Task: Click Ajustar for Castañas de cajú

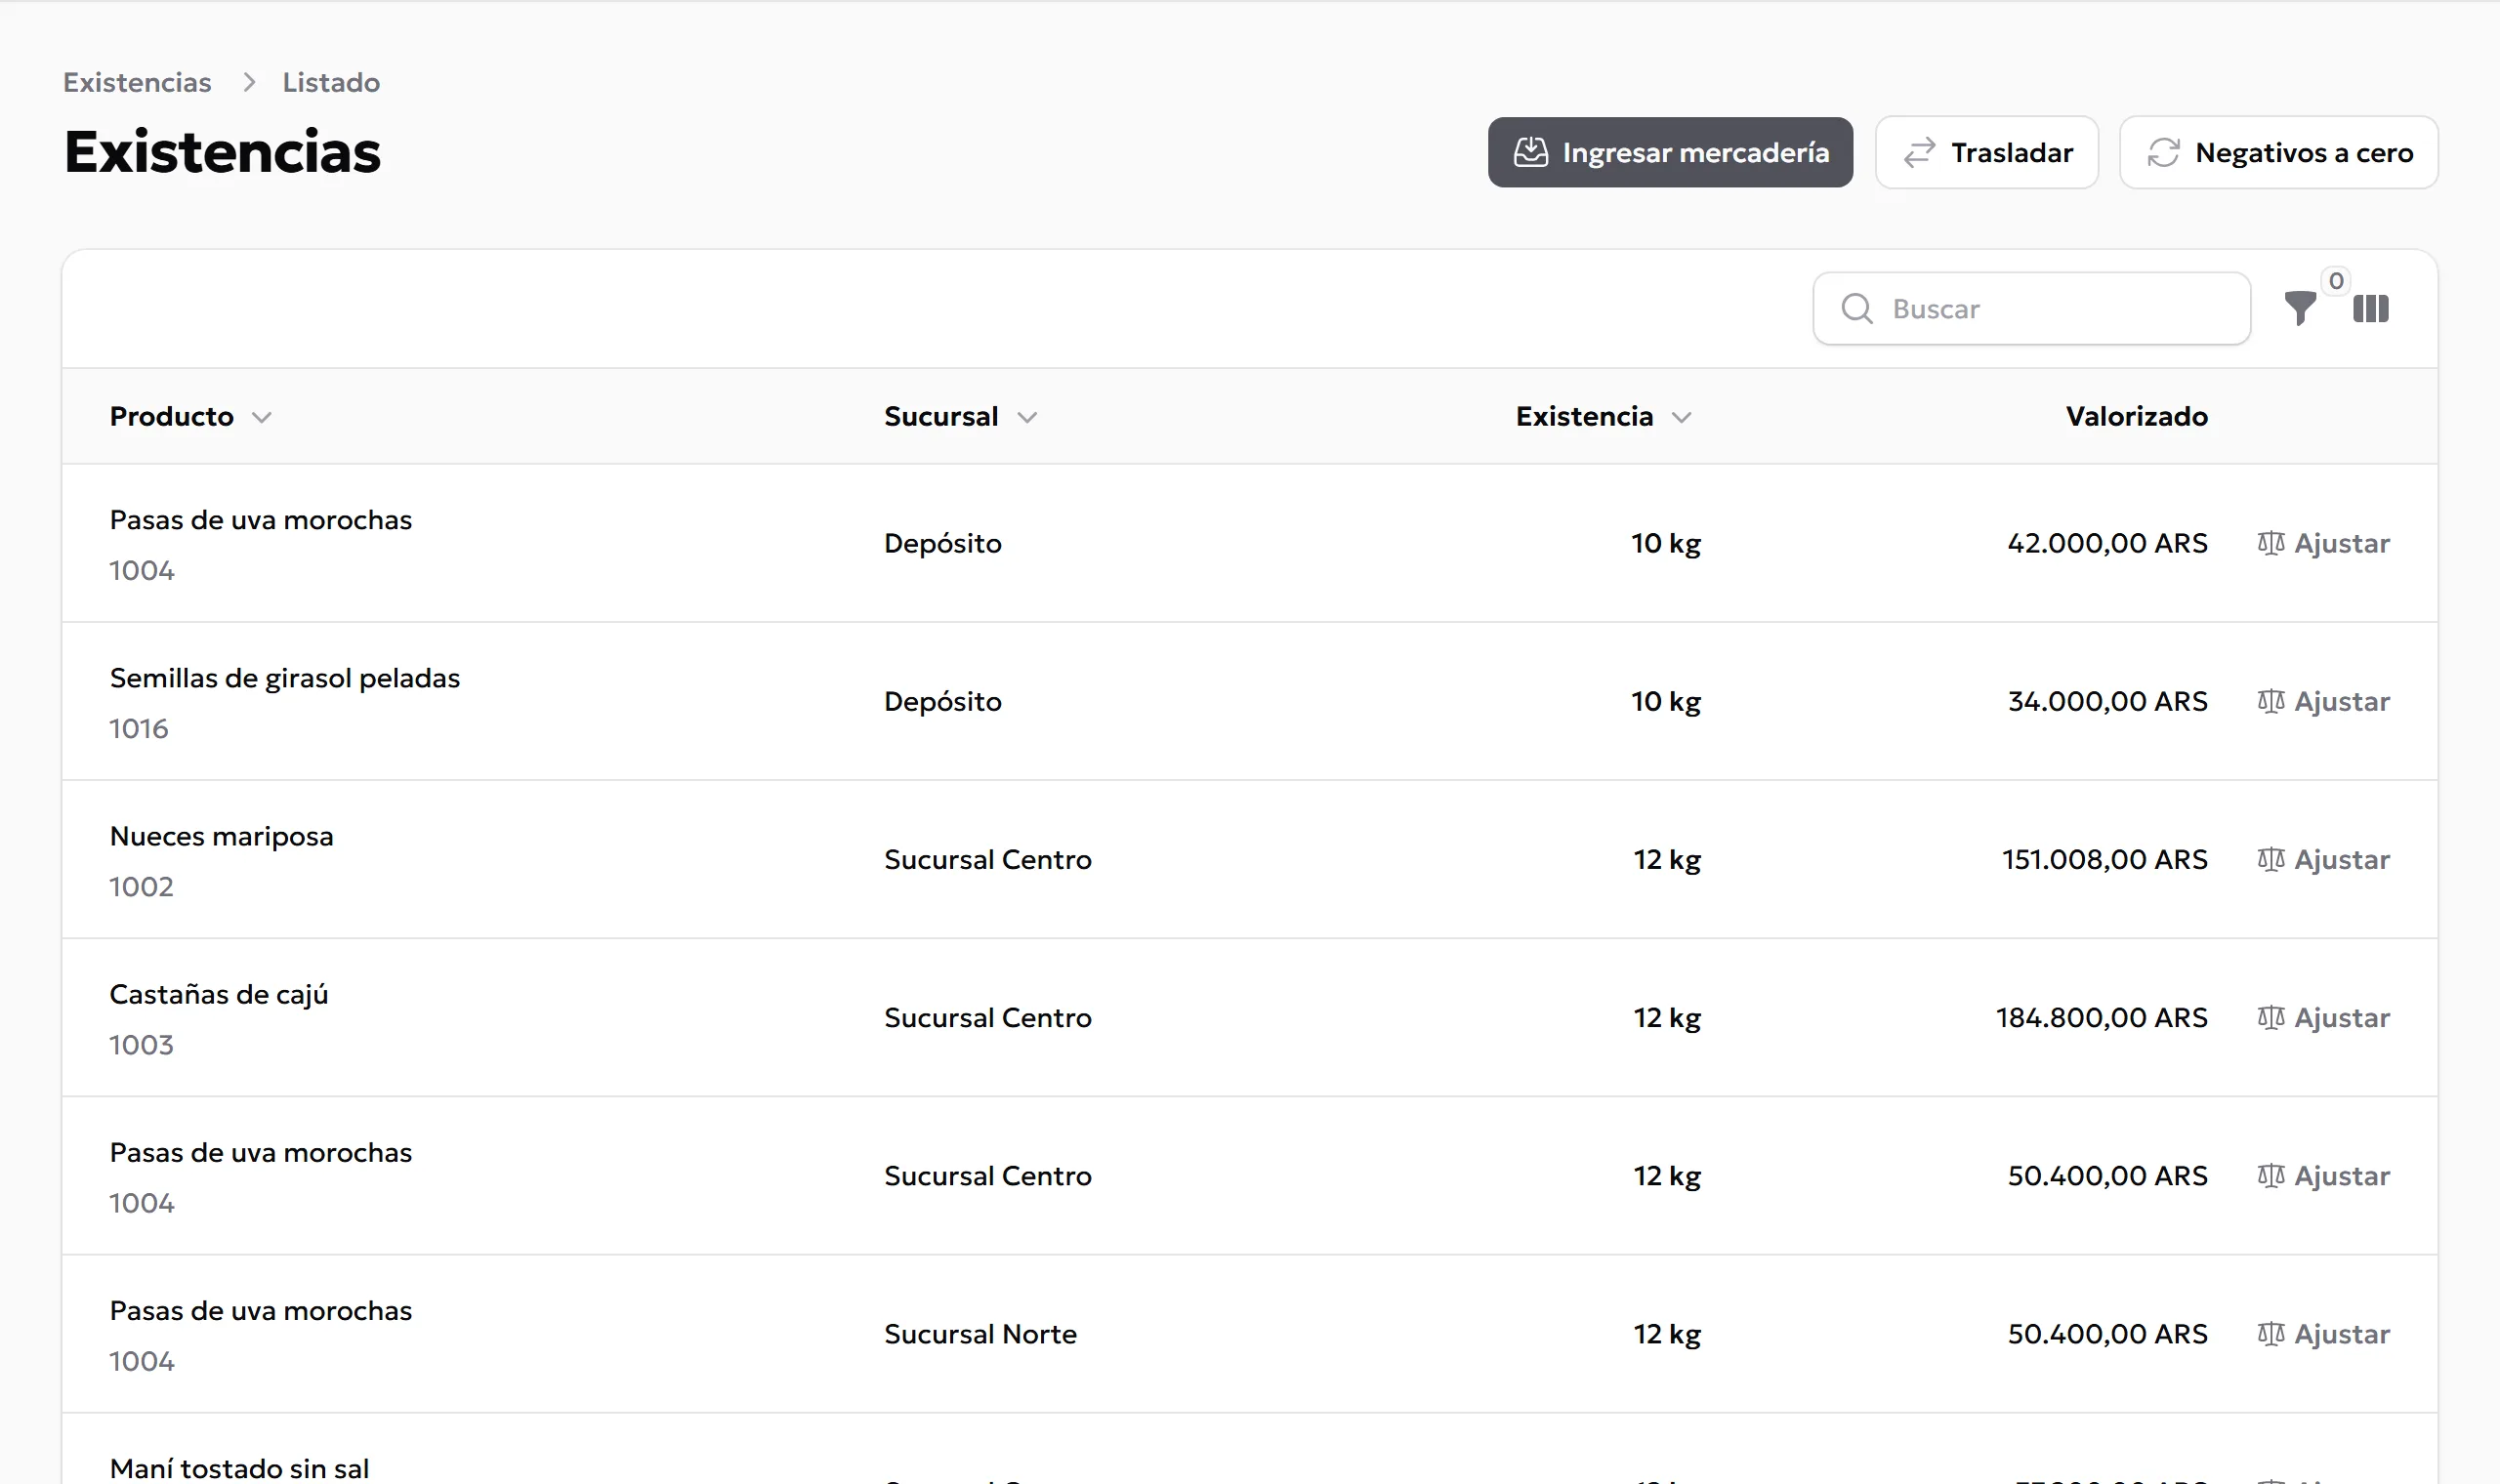Action: point(2323,1017)
